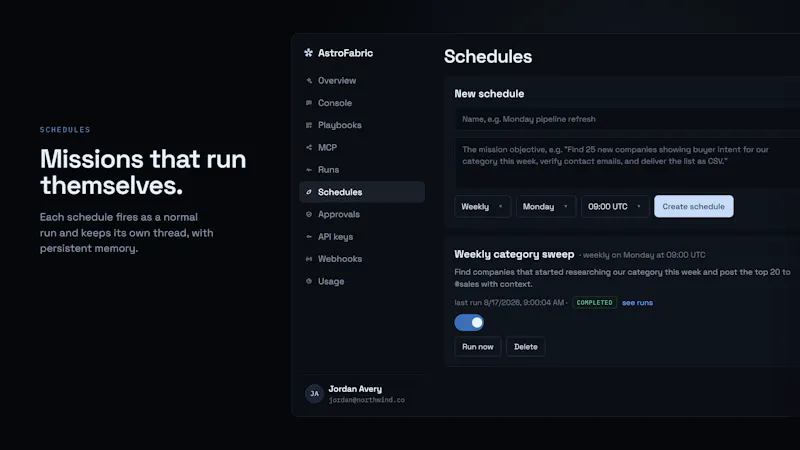The width and height of the screenshot is (800, 450).
Task: Open the 09:00 UTC time dropdown
Action: click(615, 207)
